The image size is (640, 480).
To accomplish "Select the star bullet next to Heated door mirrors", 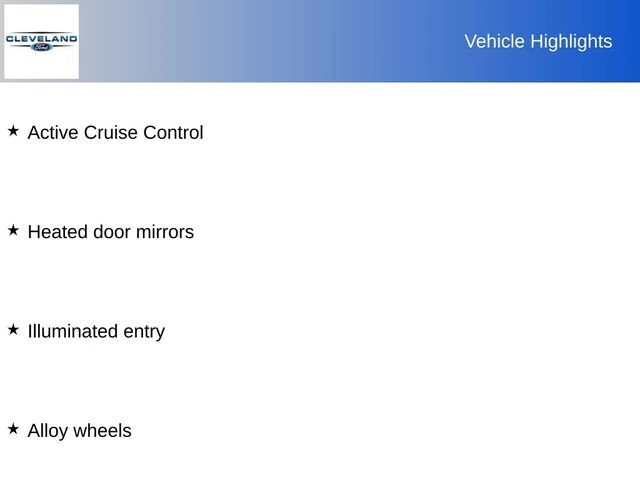I will (x=13, y=230).
